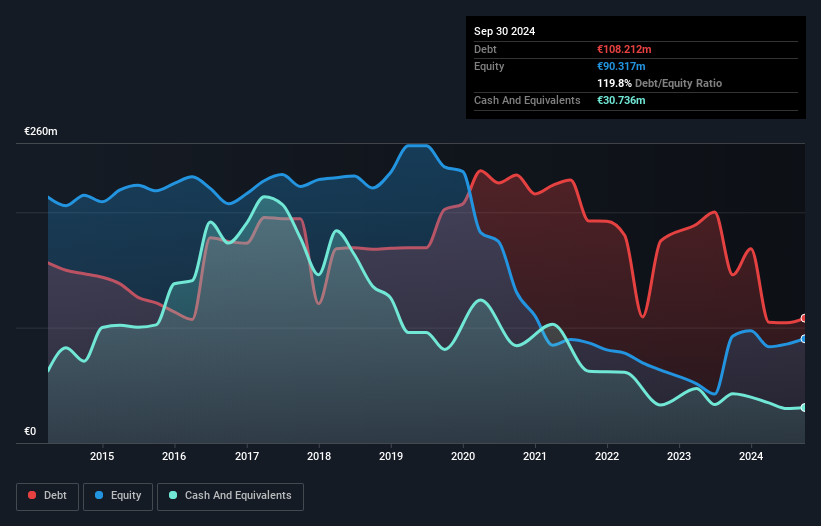Image resolution: width=821 pixels, height=526 pixels.
Task: Toggle Cash And Equivalents legend button
Action: tap(230, 496)
